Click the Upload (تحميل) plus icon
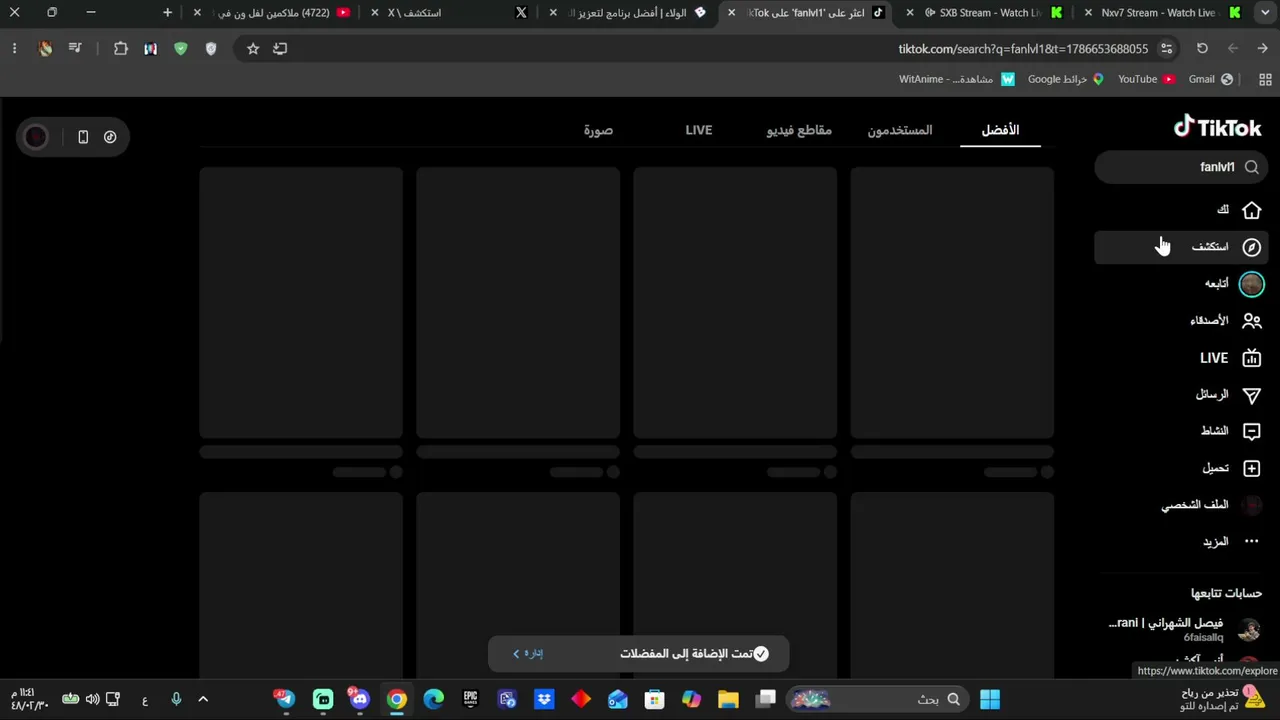This screenshot has height=720, width=1280. click(1251, 468)
